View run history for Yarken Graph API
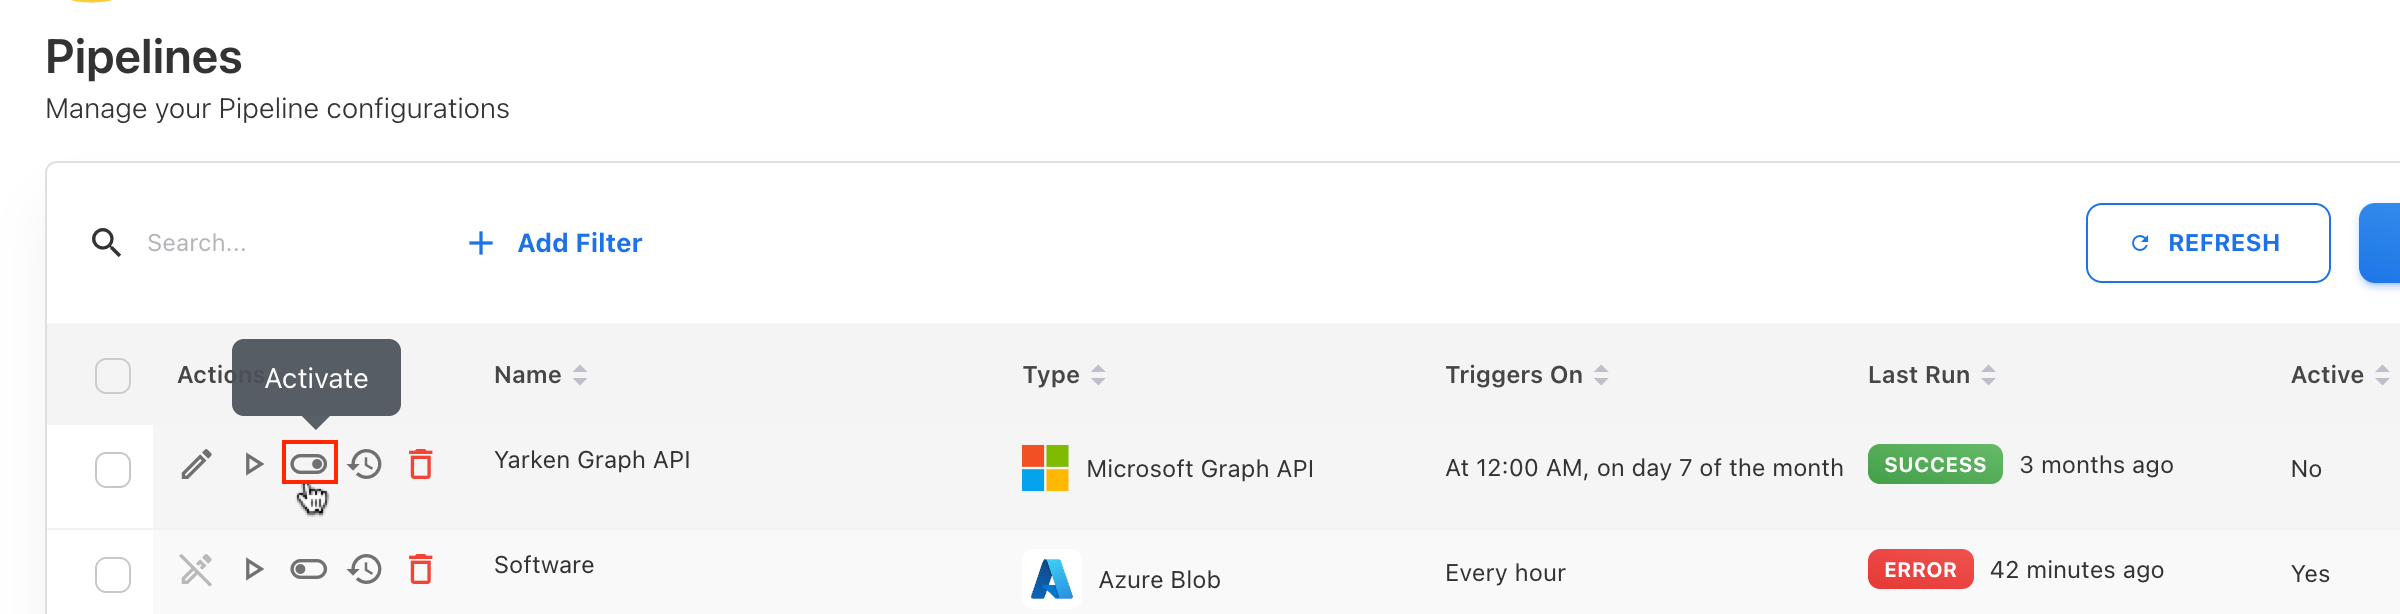The width and height of the screenshot is (2400, 614). [365, 464]
